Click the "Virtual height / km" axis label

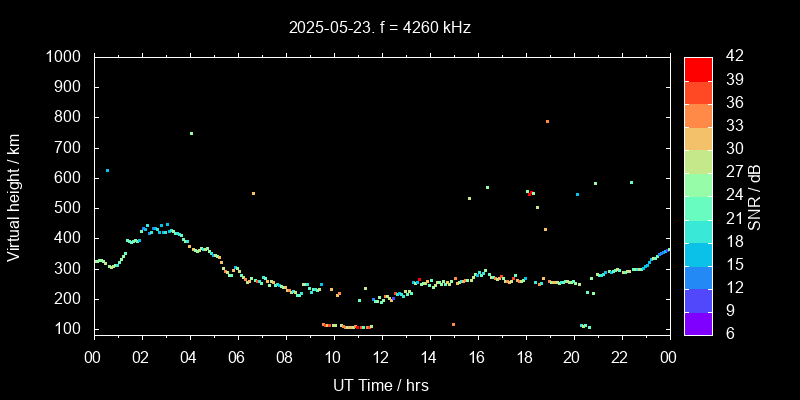(14, 197)
